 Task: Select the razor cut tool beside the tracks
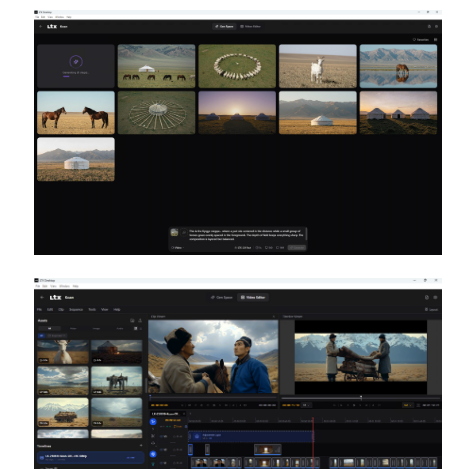pyautogui.click(x=153, y=436)
